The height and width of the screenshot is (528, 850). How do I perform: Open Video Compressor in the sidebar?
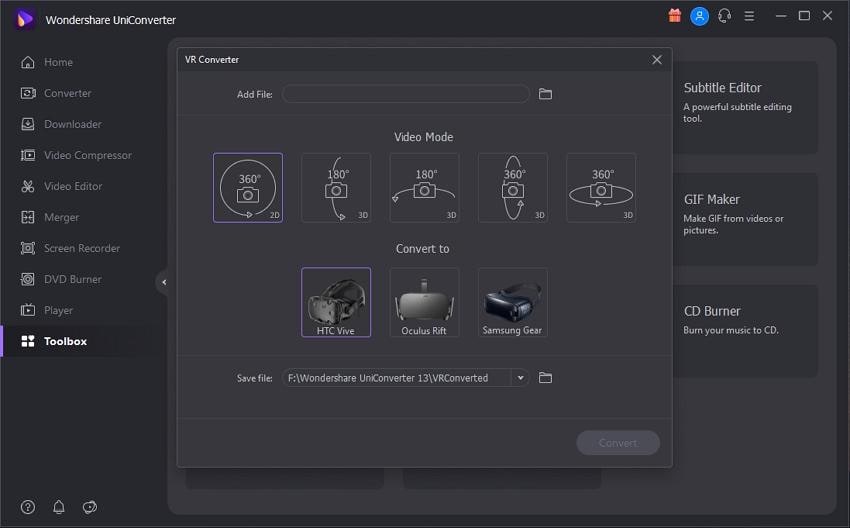click(76, 155)
